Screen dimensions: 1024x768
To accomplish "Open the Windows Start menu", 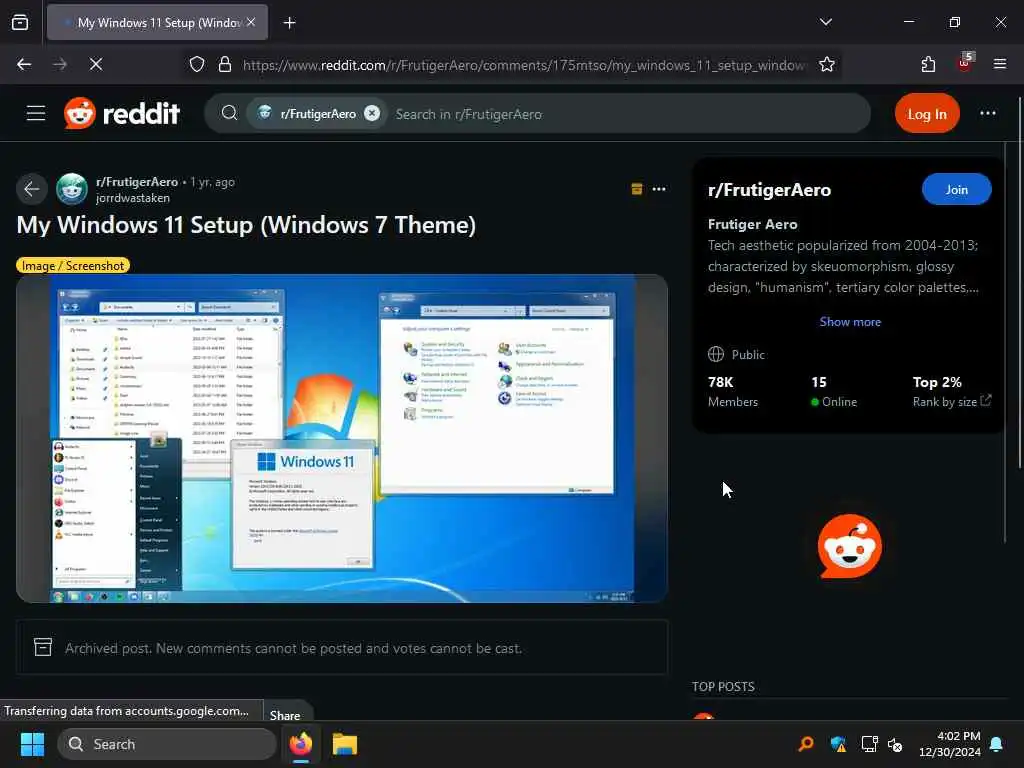I will coord(32,744).
